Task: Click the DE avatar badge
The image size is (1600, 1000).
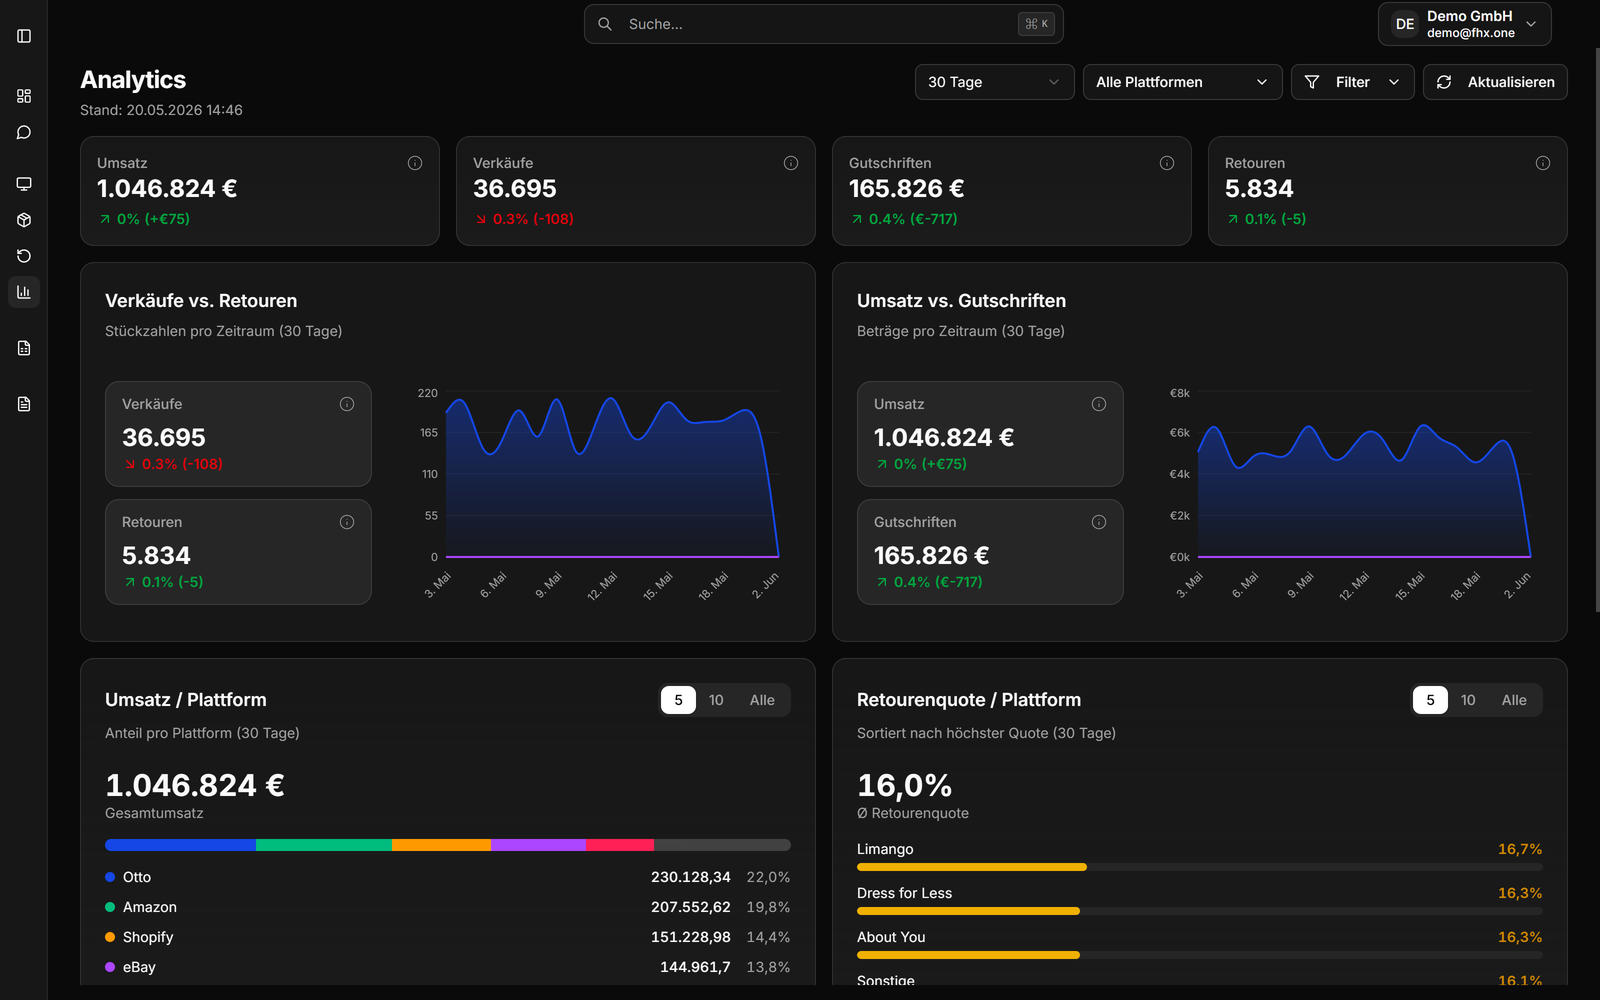Action: click(1405, 24)
